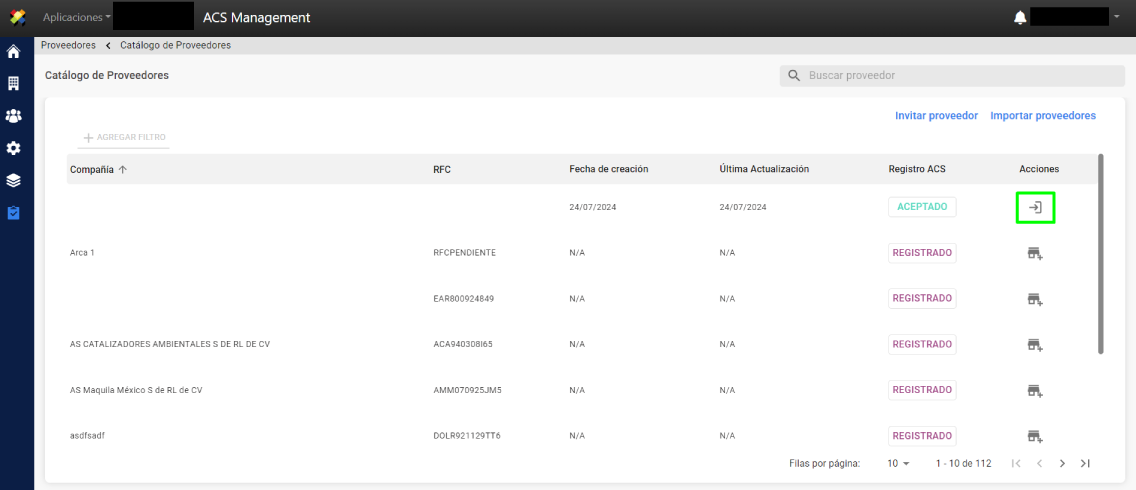Click Proveedores breadcrumb item
The width and height of the screenshot is (1136, 490).
pos(68,45)
